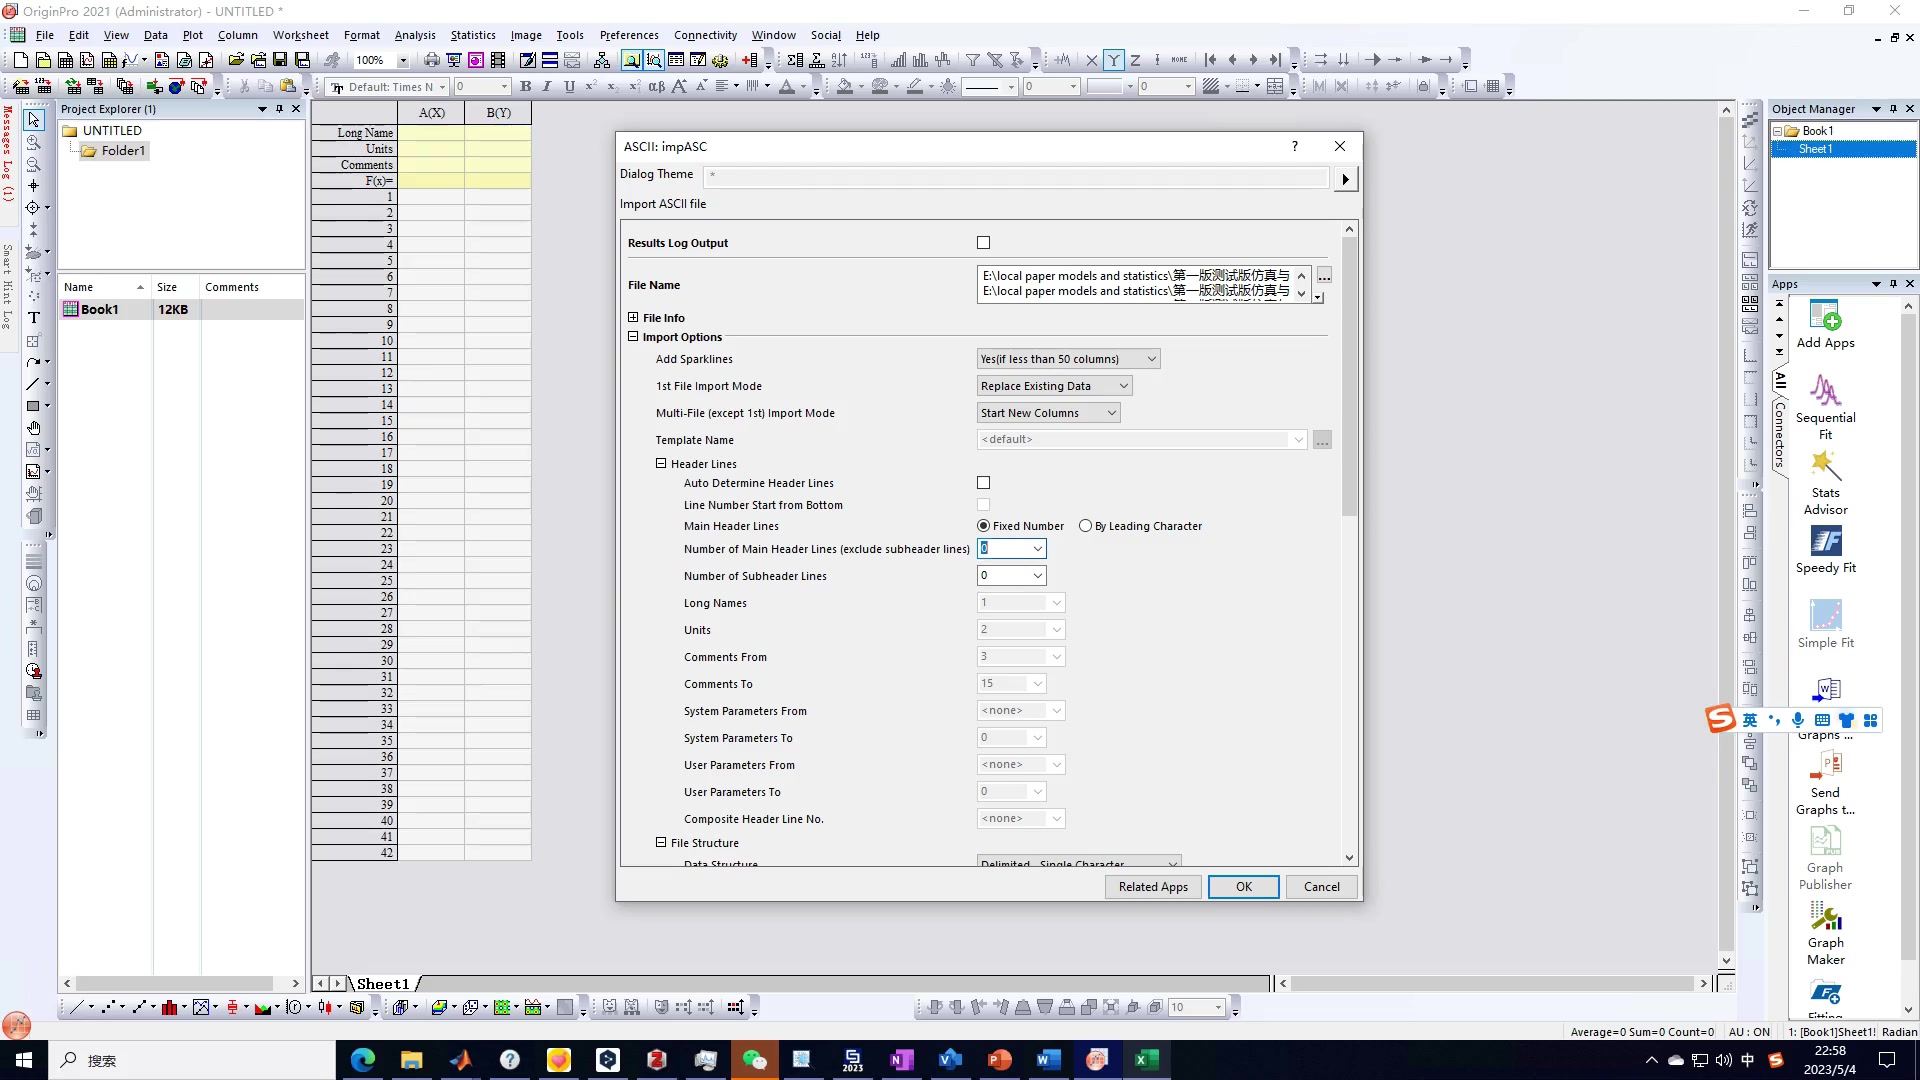Select Fixed Number radio button
Viewport: 1920px width, 1080px height.
(984, 525)
